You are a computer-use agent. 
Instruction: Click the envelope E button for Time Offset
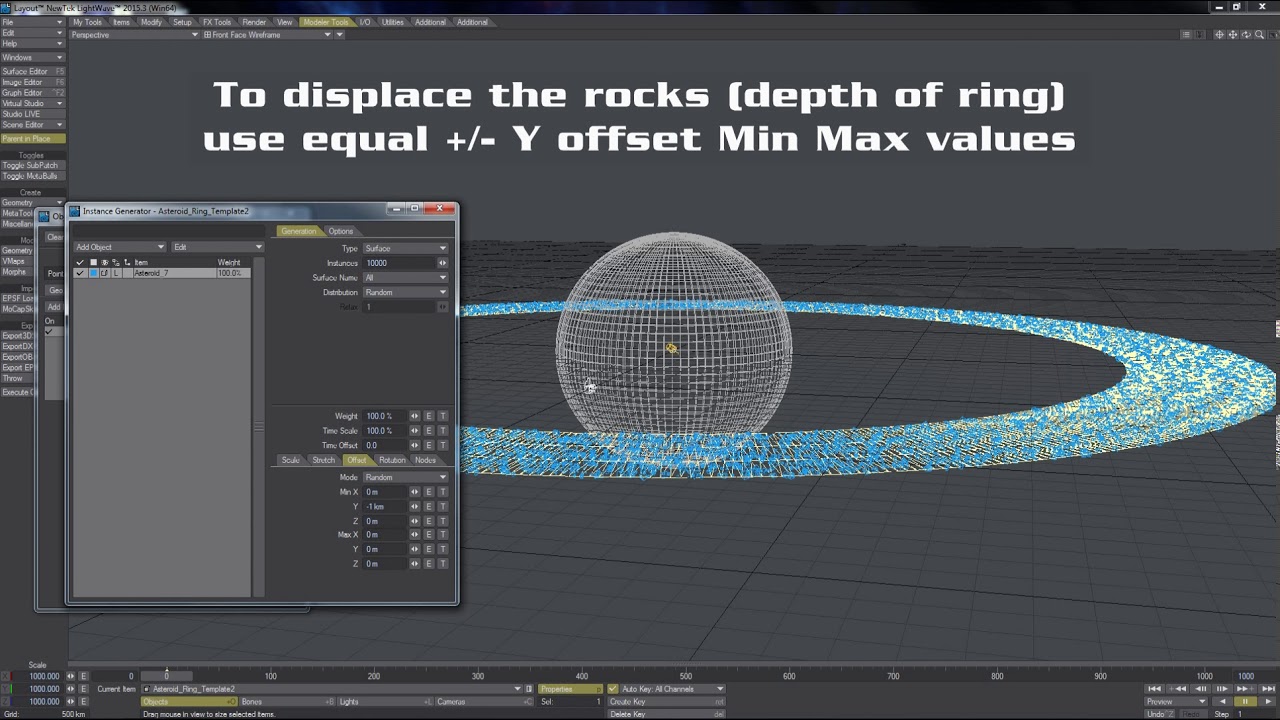pos(429,445)
